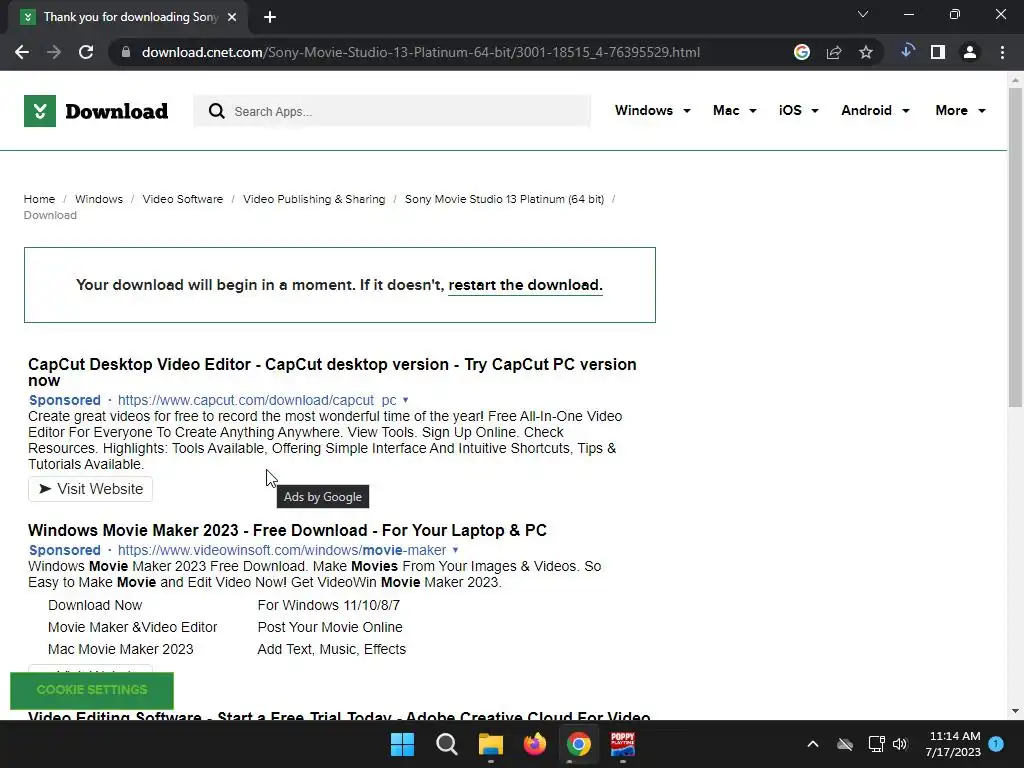Click scrollbar down arrow
Screen dimensions: 1024x768
click(1015, 711)
